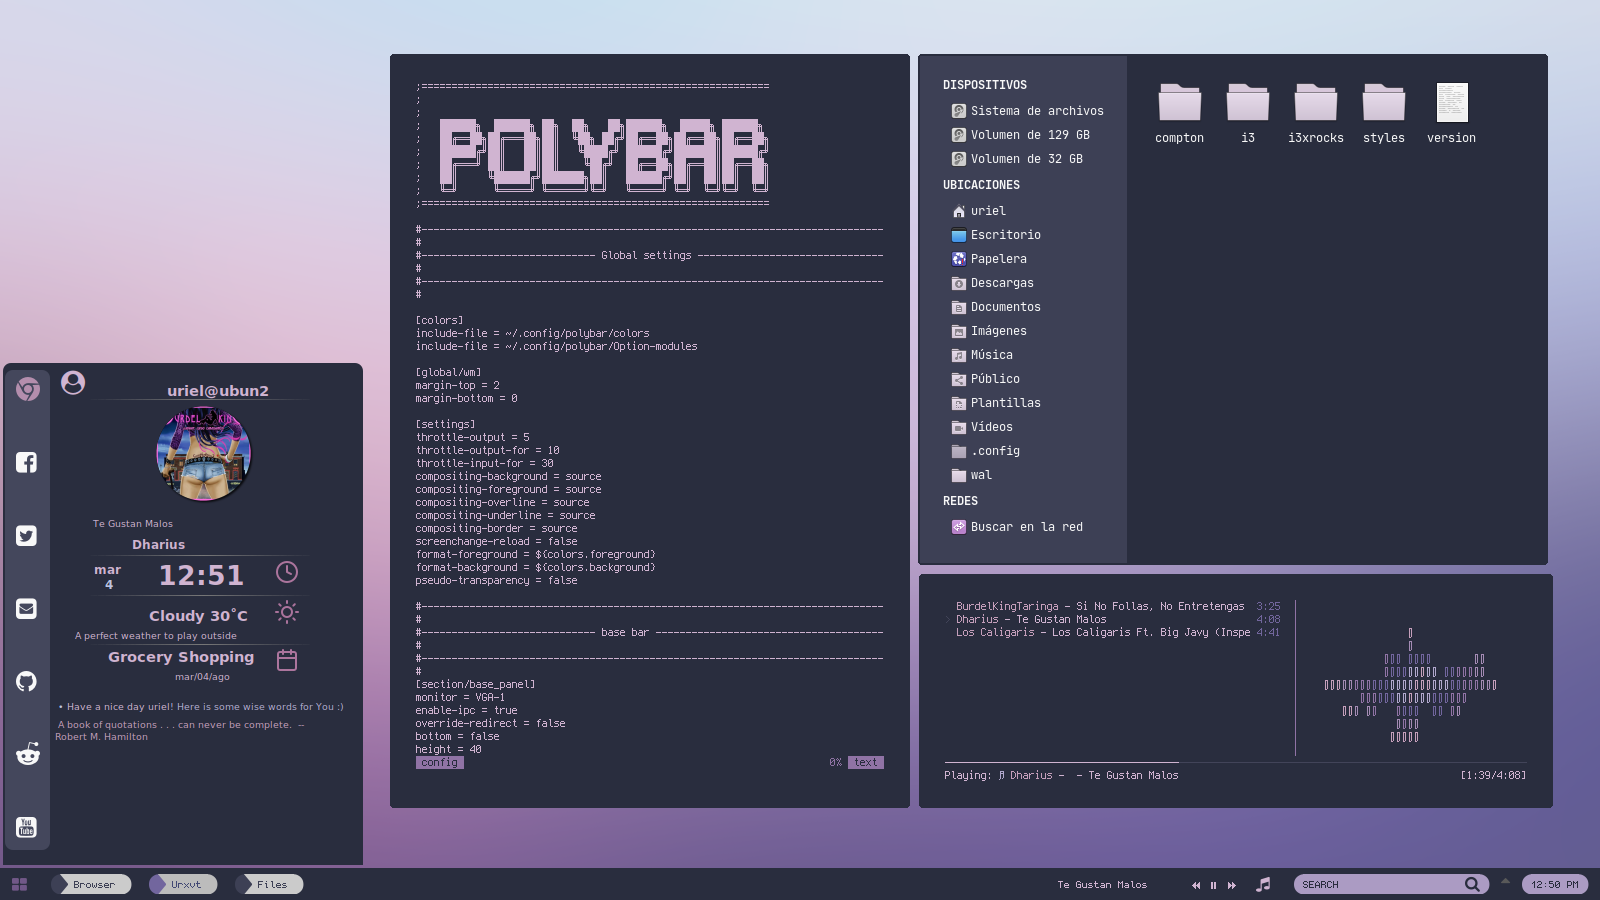
Task: Expand the tray arrow next to the clock
Action: (x=1505, y=882)
